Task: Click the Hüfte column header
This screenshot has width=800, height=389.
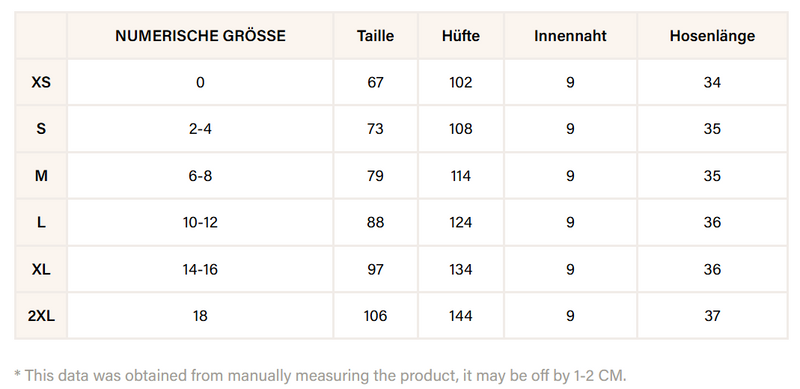Action: (461, 36)
